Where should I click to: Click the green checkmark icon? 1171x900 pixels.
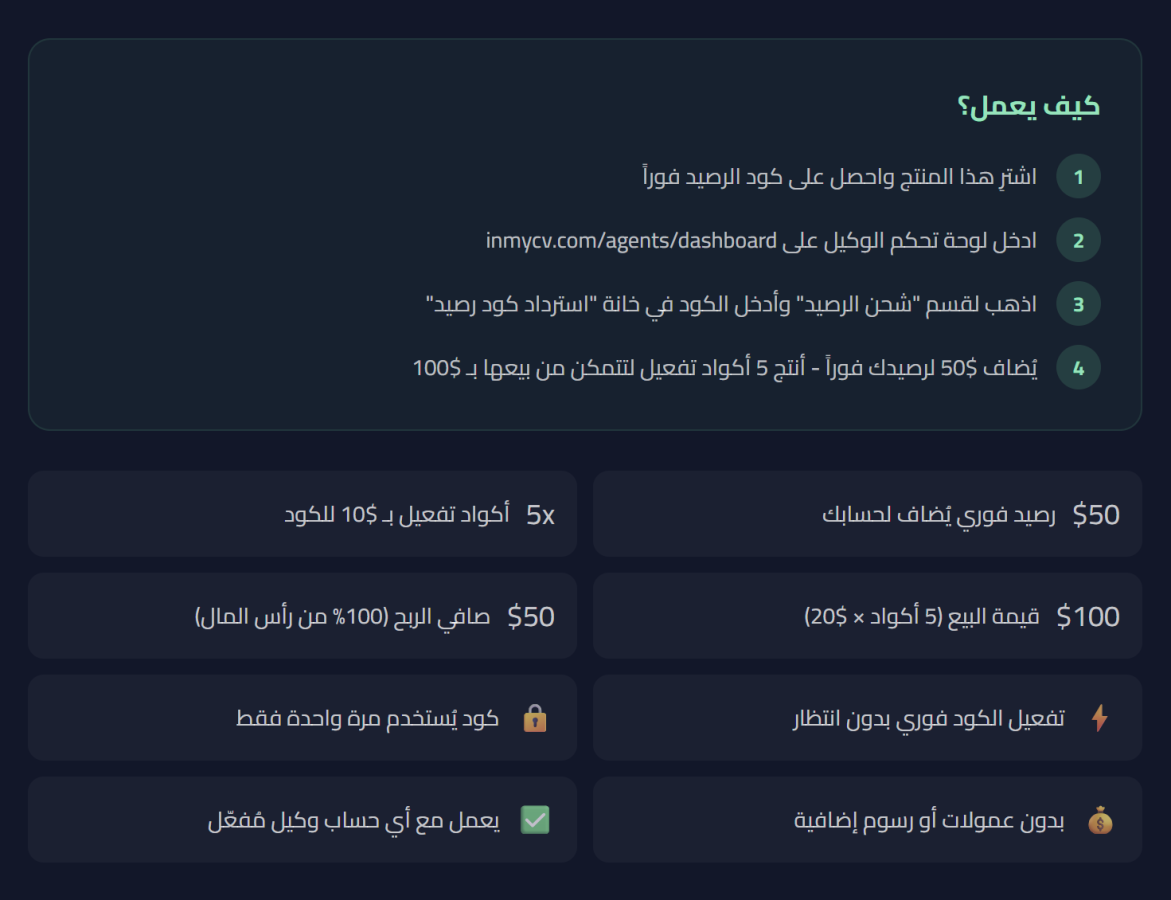535,821
